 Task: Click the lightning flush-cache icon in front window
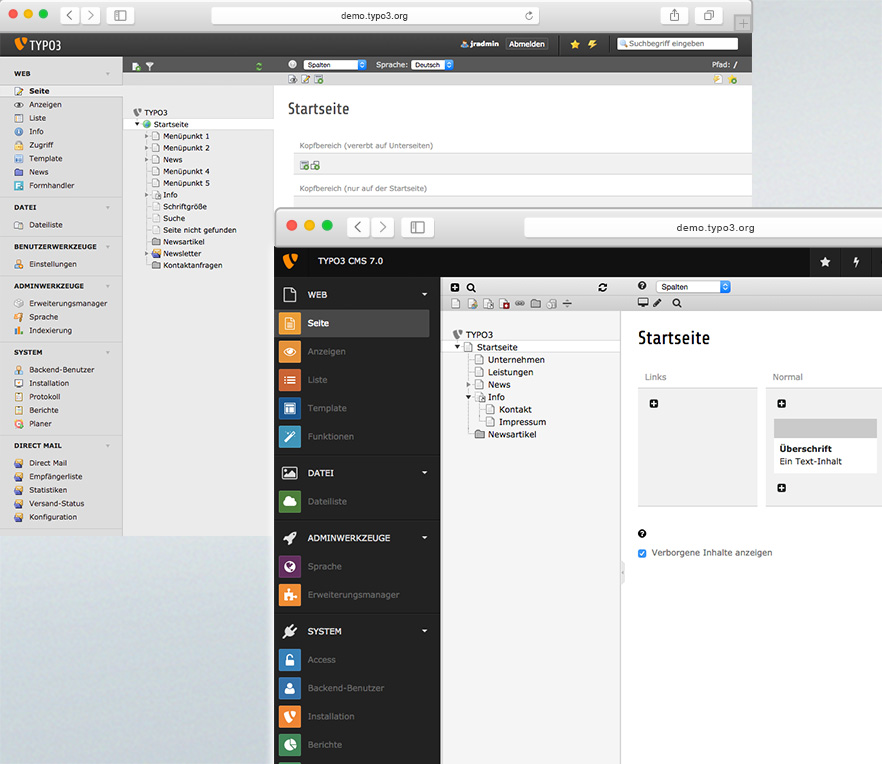click(x=856, y=262)
